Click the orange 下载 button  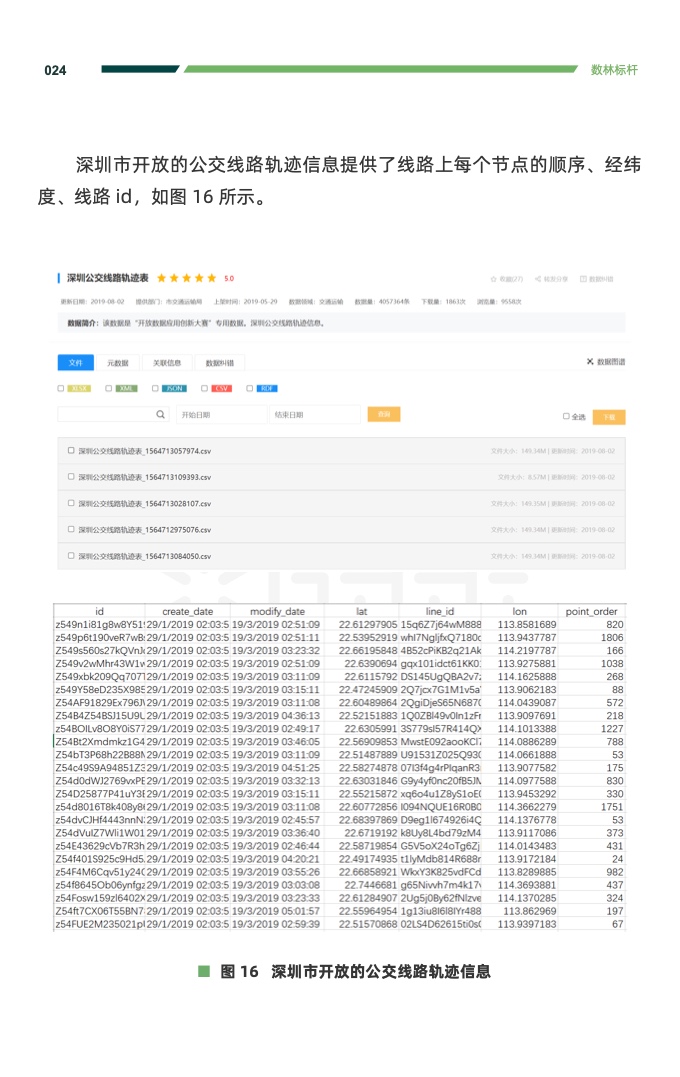pyautogui.click(x=609, y=417)
